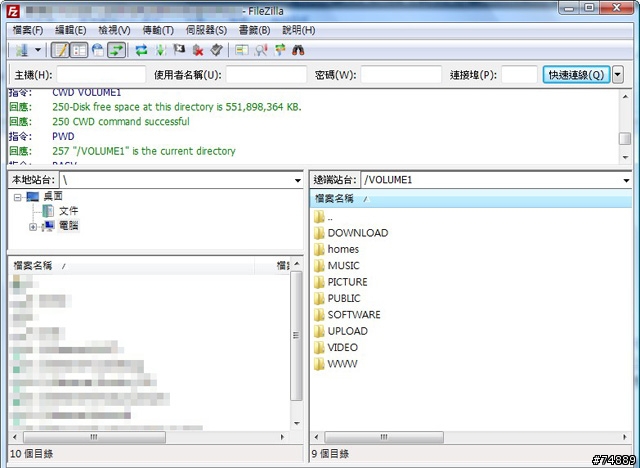Select the MUSIC folder
640x468 pixels.
click(x=343, y=266)
